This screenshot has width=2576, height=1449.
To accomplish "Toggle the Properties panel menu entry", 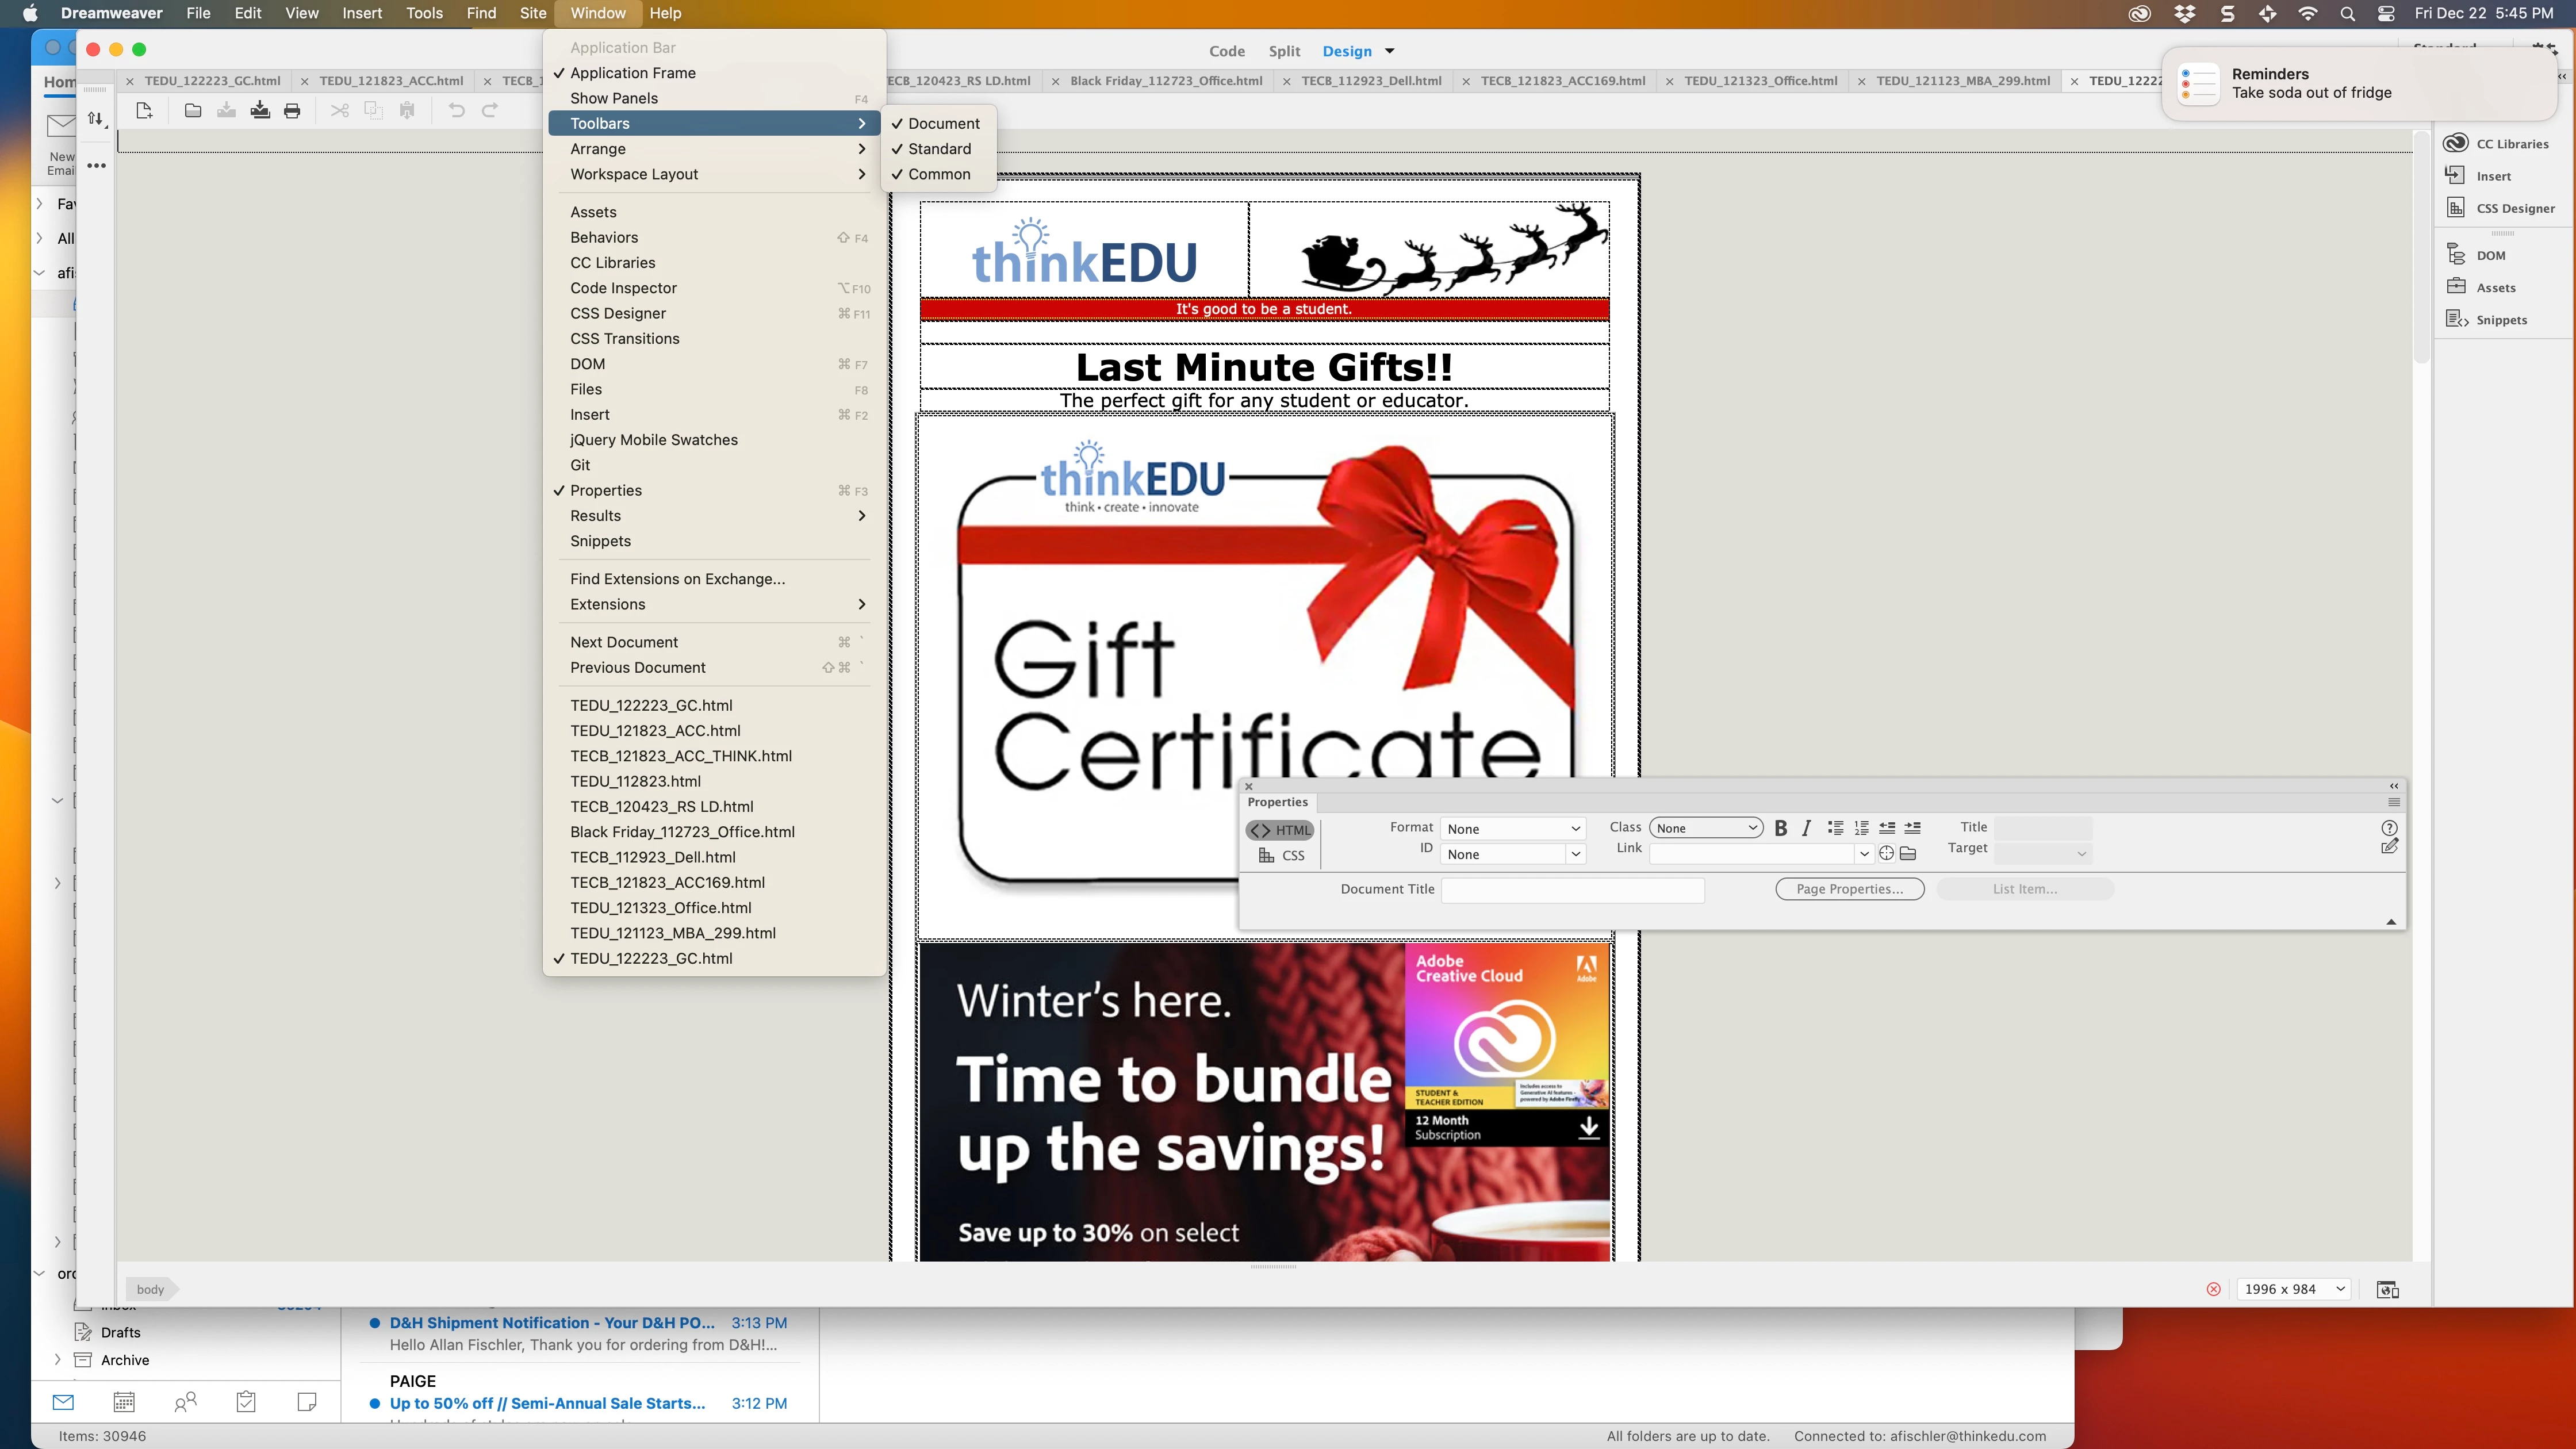I will pyautogui.click(x=606, y=491).
